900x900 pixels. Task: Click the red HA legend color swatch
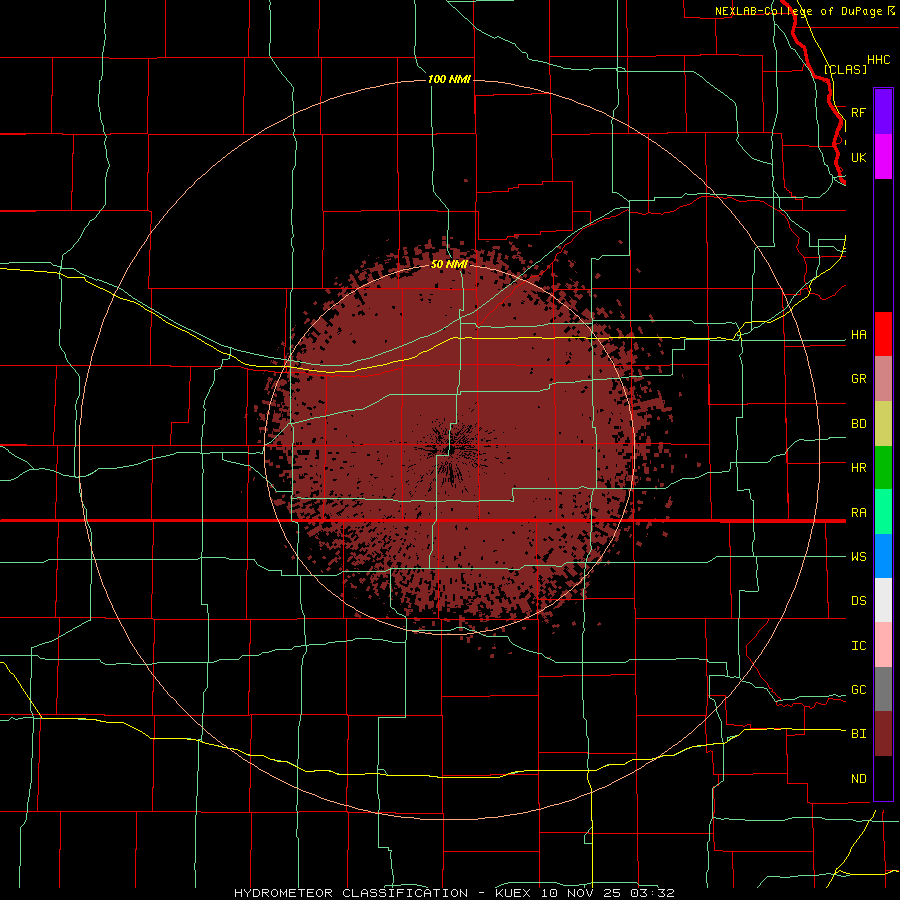pos(883,334)
